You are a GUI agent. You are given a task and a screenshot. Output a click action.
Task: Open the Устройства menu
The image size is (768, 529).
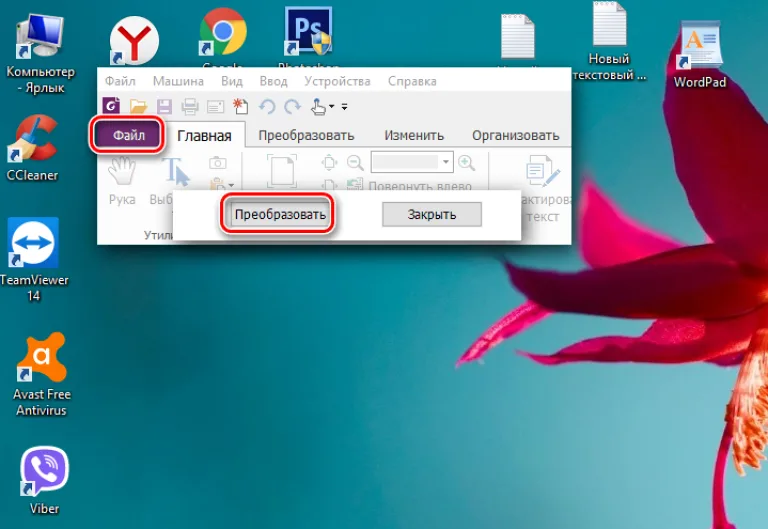pos(337,81)
